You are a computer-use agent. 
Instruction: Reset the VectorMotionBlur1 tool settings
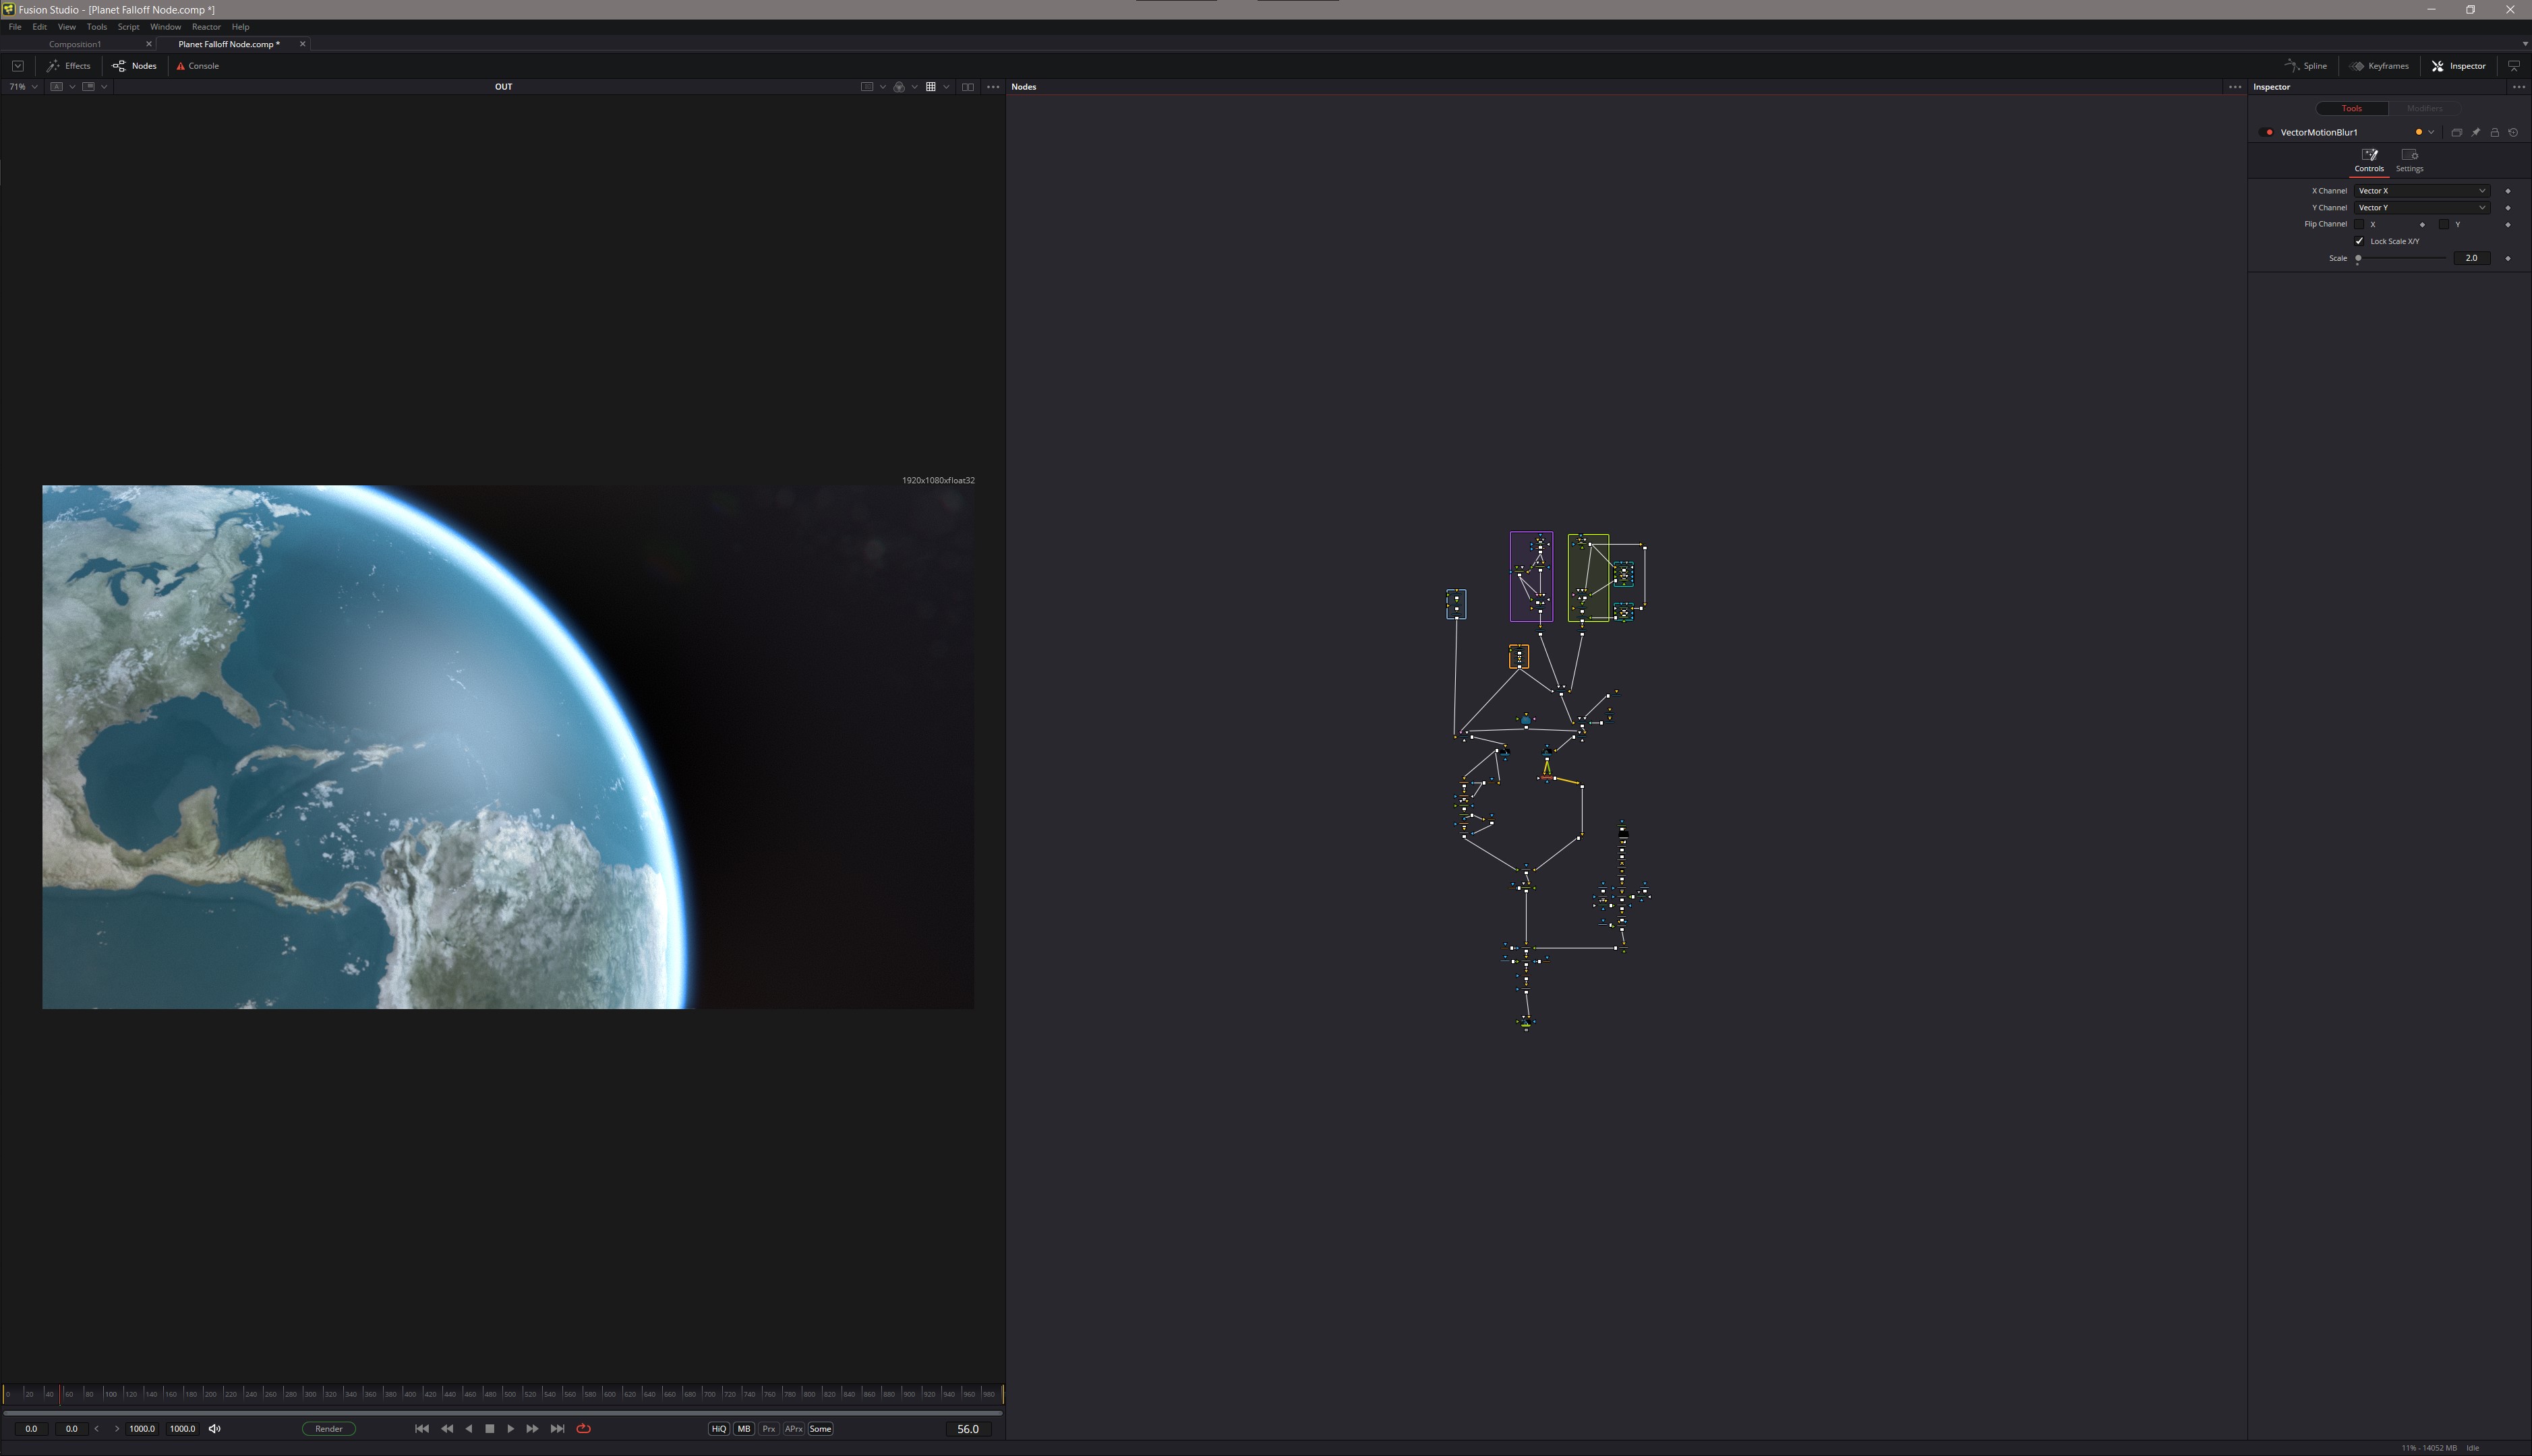[x=2513, y=132]
